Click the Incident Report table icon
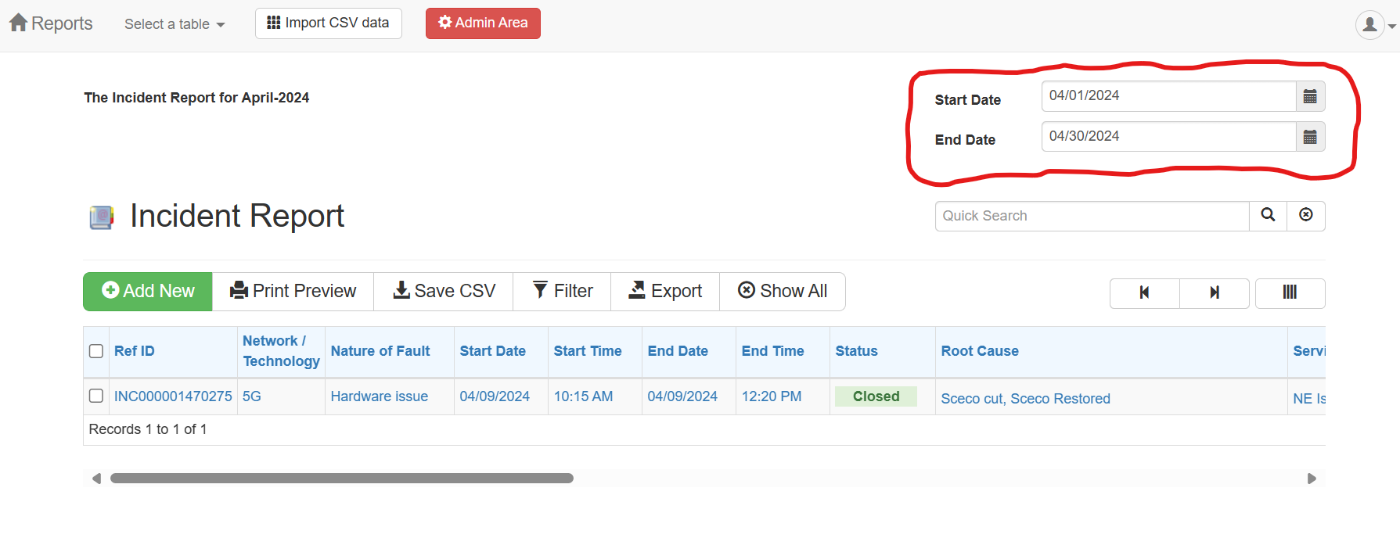This screenshot has width=1400, height=538. (101, 217)
